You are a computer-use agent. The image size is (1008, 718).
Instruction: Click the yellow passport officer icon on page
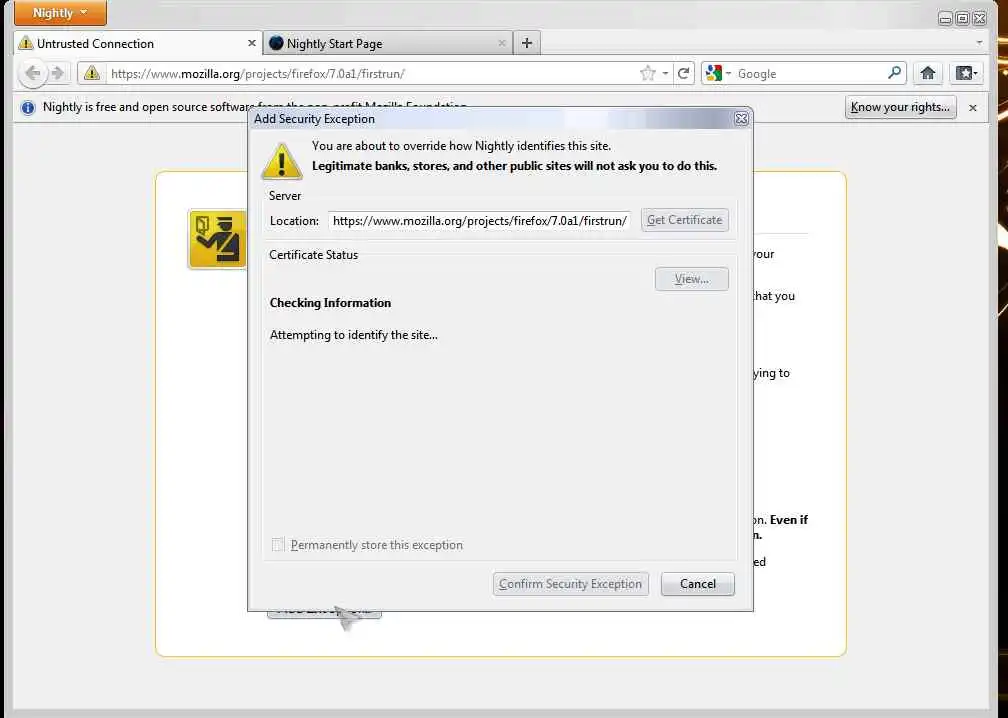(x=217, y=238)
